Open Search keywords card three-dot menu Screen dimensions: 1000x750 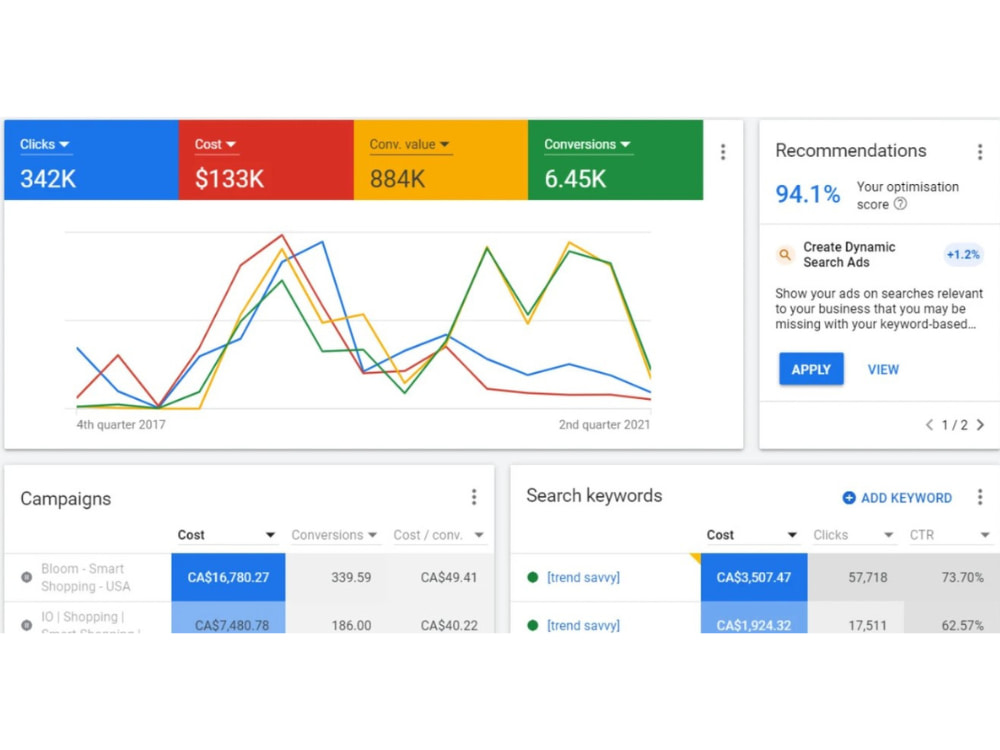(x=980, y=497)
